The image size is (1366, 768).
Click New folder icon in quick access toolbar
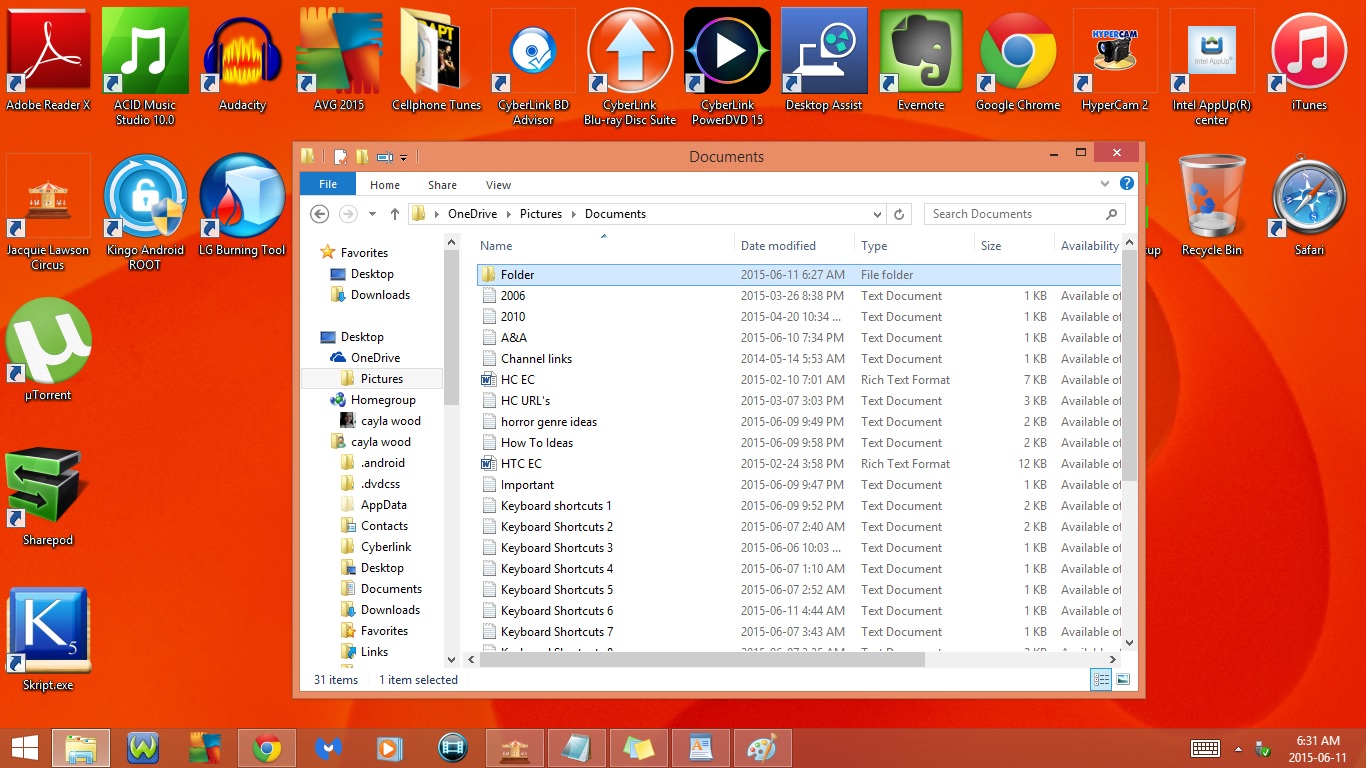coord(361,156)
